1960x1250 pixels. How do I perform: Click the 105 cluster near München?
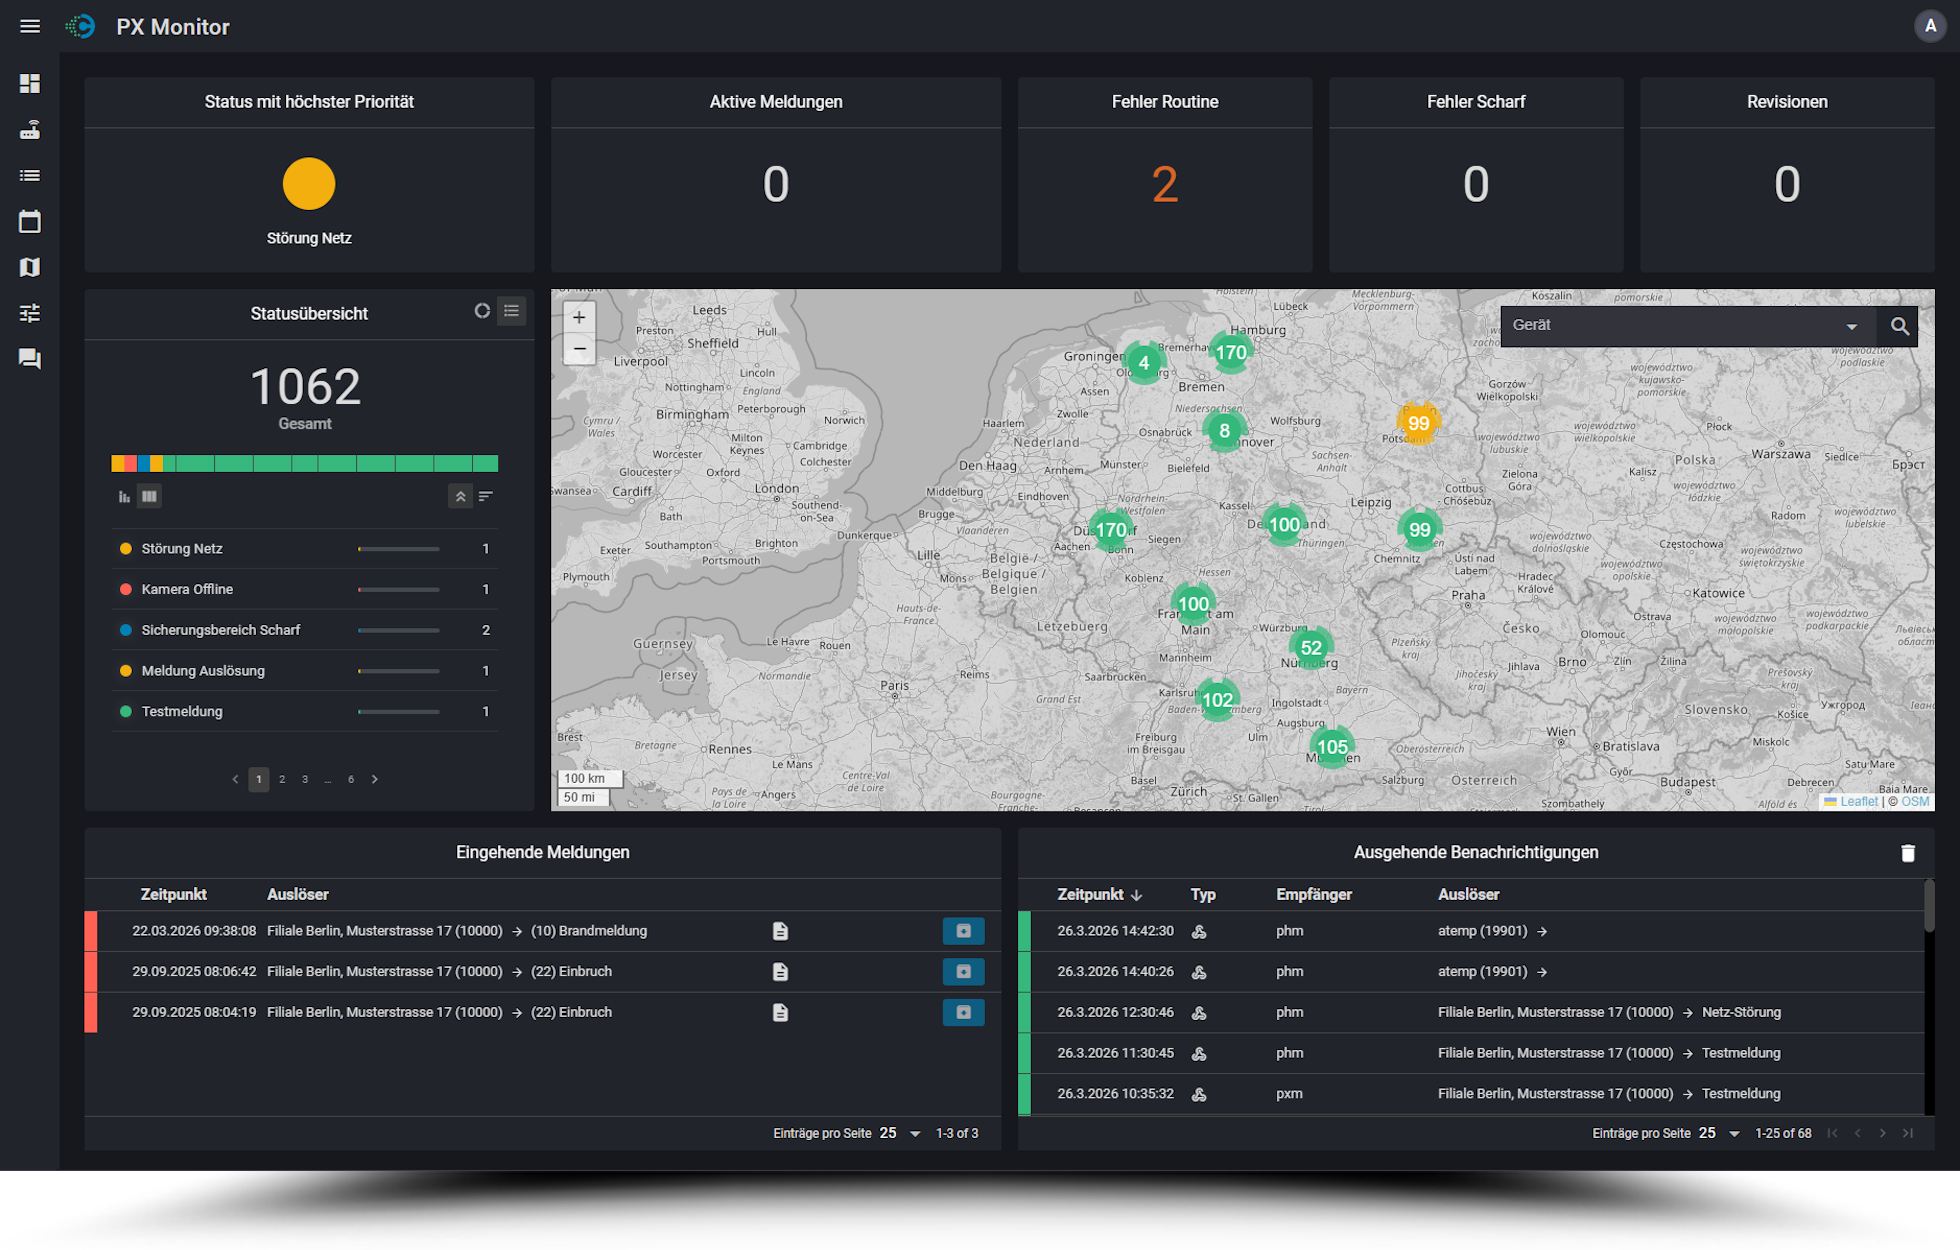tap(1332, 747)
